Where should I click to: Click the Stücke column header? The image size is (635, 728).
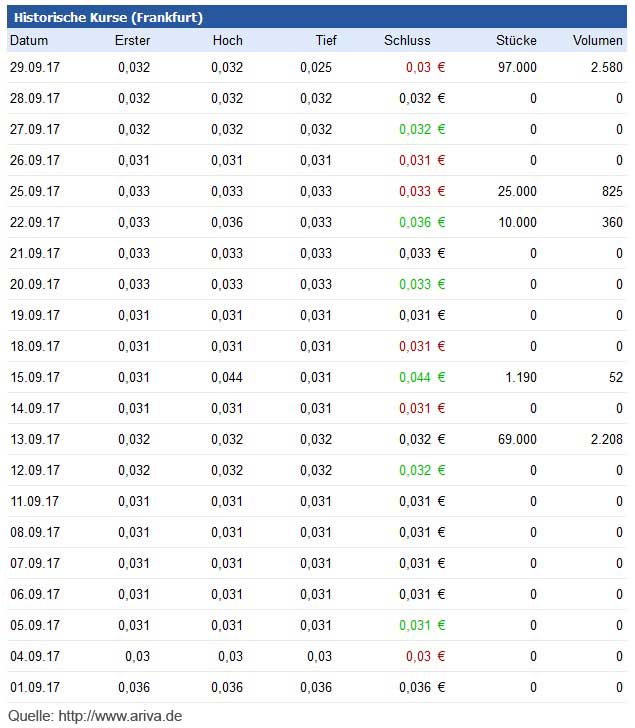pyautogui.click(x=516, y=40)
